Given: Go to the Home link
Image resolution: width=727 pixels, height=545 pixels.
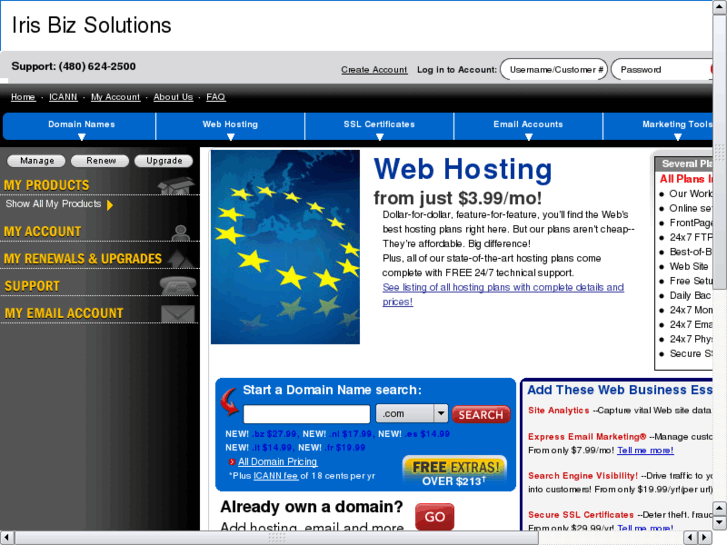Looking at the screenshot, I should [x=23, y=97].
